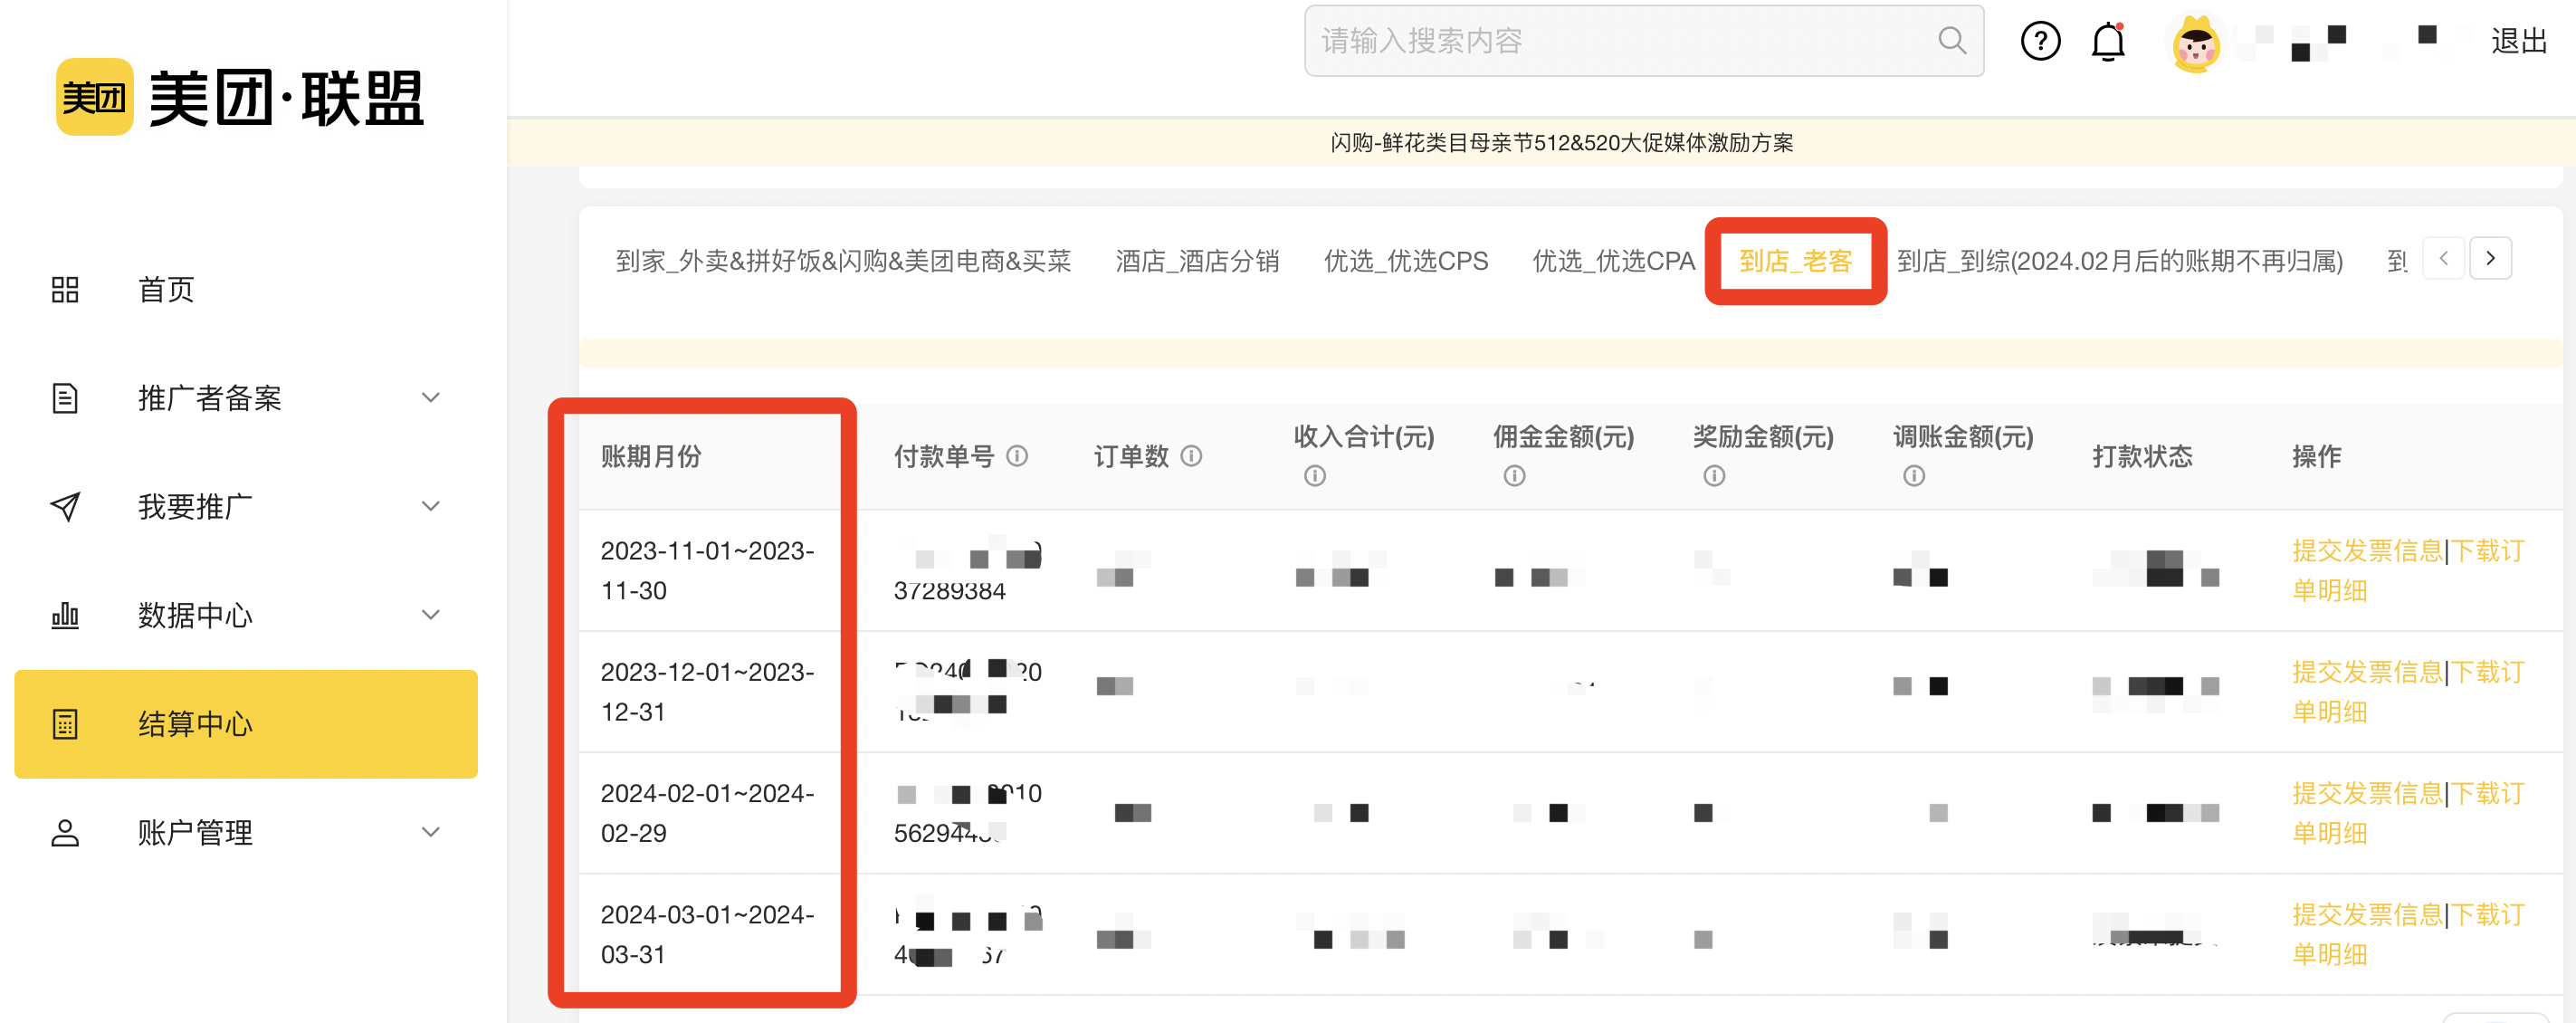Viewport: 2576px width, 1023px height.
Task: Click the info icon under 调账金额(元)
Action: pos(1913,476)
